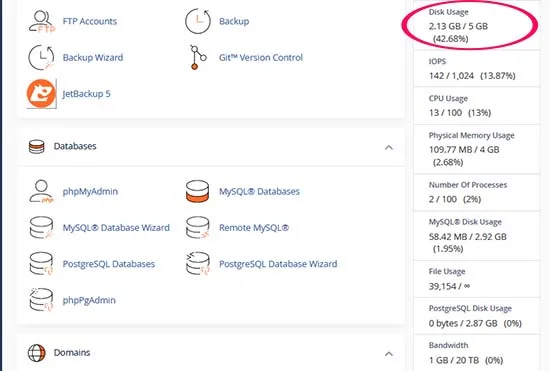550x371 pixels.
Task: Click the Domains section heading
Action: point(72,352)
